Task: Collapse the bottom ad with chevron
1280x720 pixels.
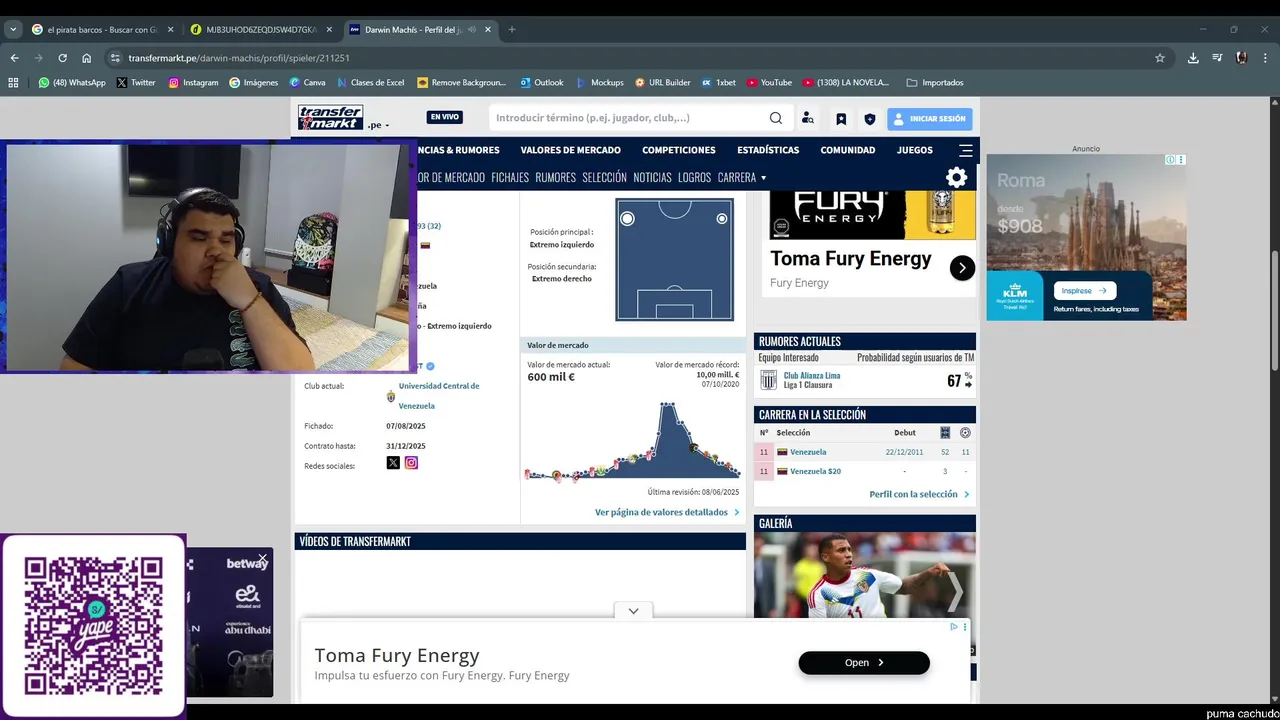Action: pos(633,611)
